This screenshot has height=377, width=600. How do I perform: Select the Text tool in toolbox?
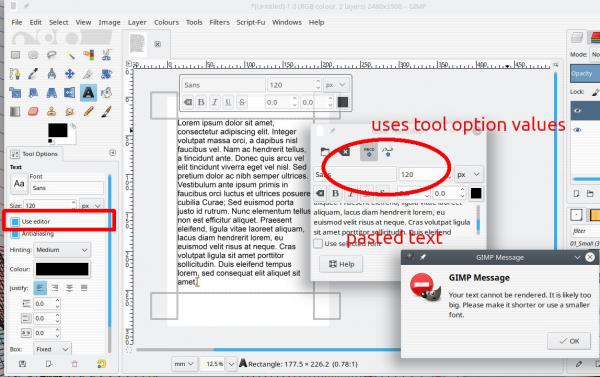pyautogui.click(x=88, y=93)
